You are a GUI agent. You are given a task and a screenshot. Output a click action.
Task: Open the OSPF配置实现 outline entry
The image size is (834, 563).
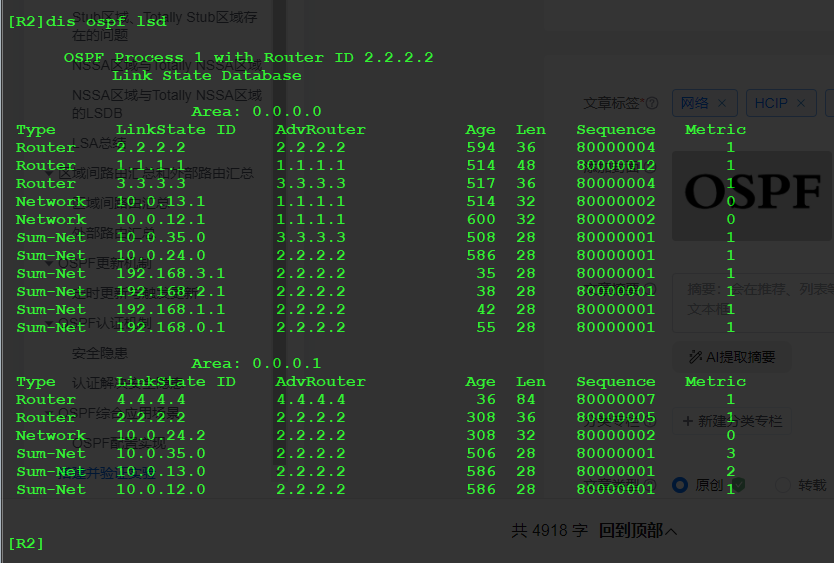(119, 443)
